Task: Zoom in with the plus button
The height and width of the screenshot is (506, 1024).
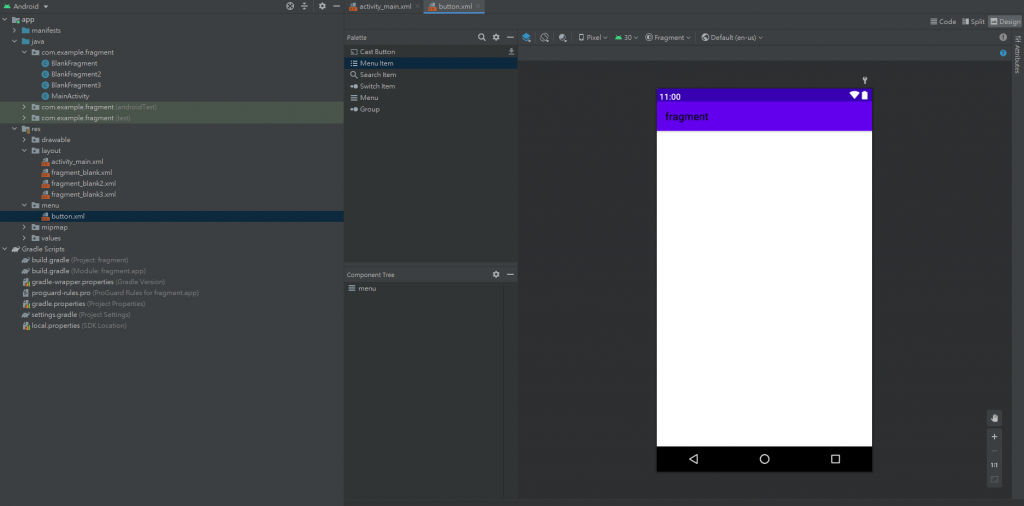Action: [x=994, y=437]
